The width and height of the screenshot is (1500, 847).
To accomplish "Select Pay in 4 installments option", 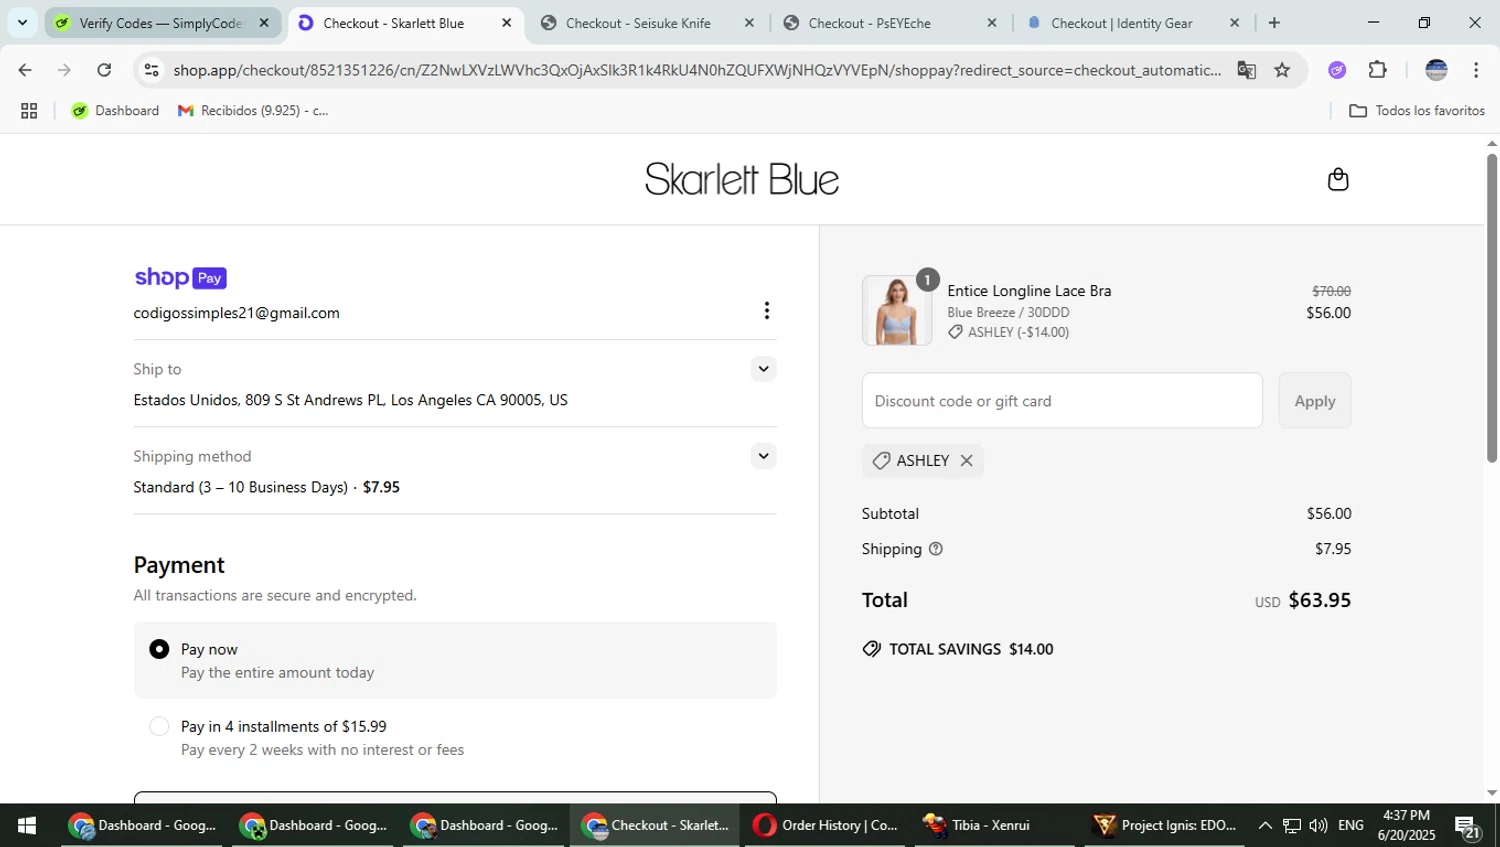I will 159,727.
